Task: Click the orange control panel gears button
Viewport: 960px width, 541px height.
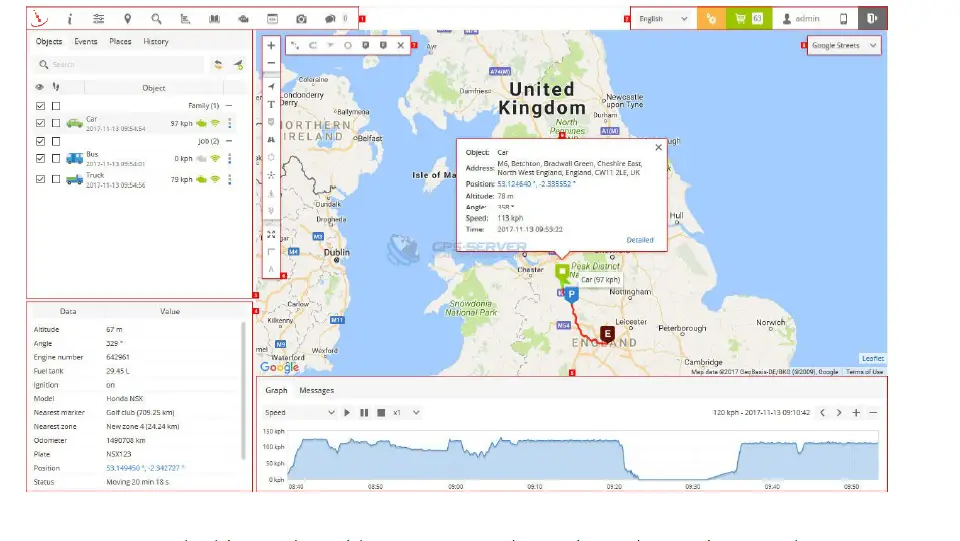Action: click(x=711, y=18)
